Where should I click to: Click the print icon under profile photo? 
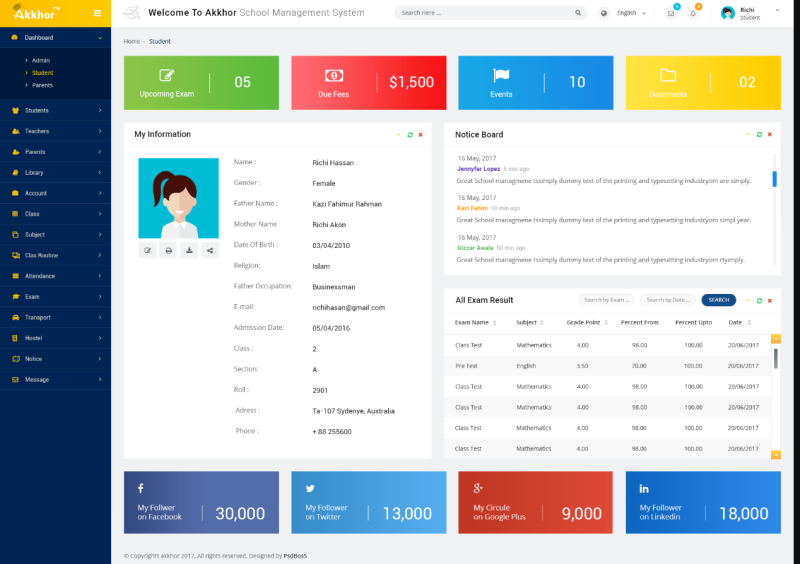(169, 250)
